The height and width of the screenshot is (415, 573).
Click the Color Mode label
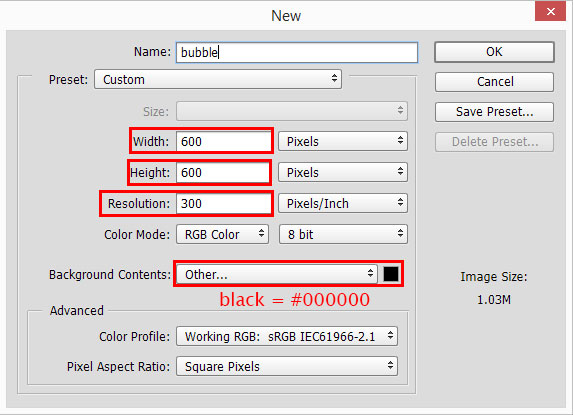click(137, 235)
